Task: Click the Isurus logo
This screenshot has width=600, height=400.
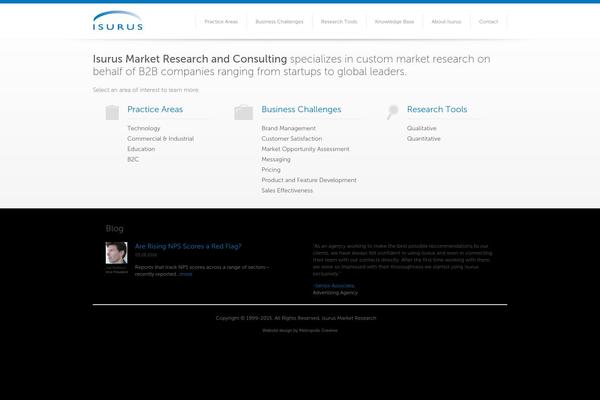Action: (117, 21)
